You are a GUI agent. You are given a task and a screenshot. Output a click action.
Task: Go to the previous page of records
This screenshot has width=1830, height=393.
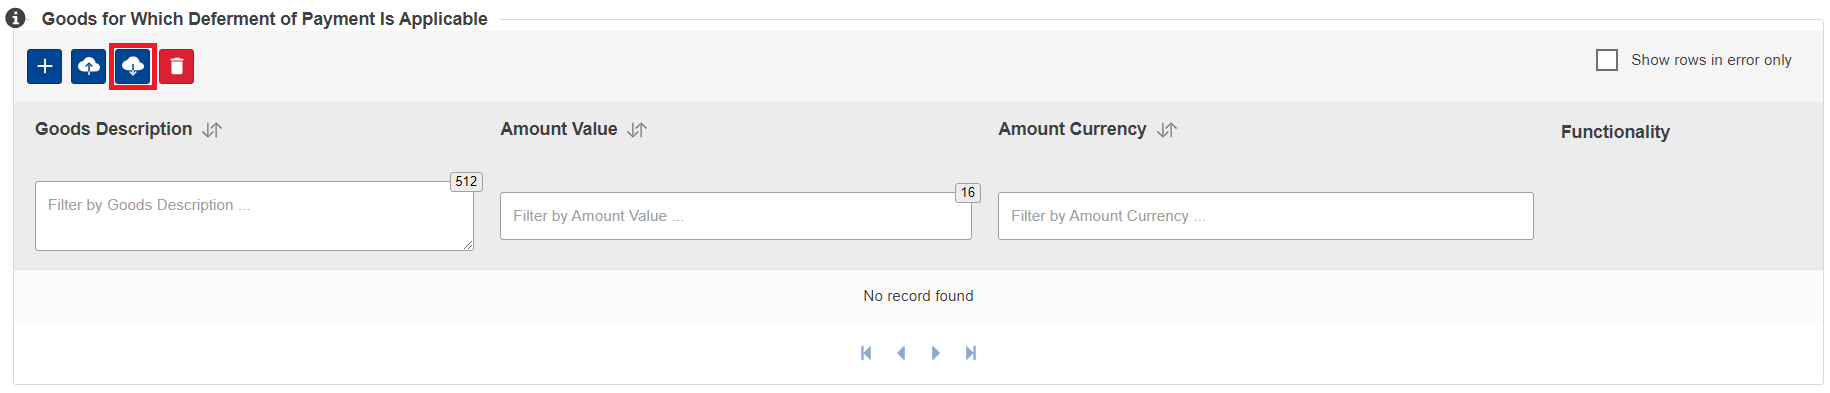901,353
